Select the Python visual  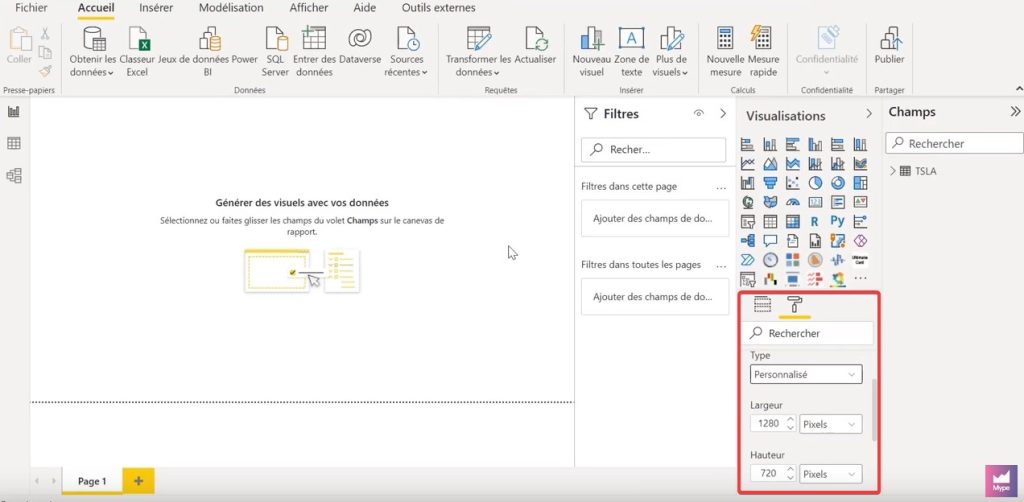click(838, 221)
